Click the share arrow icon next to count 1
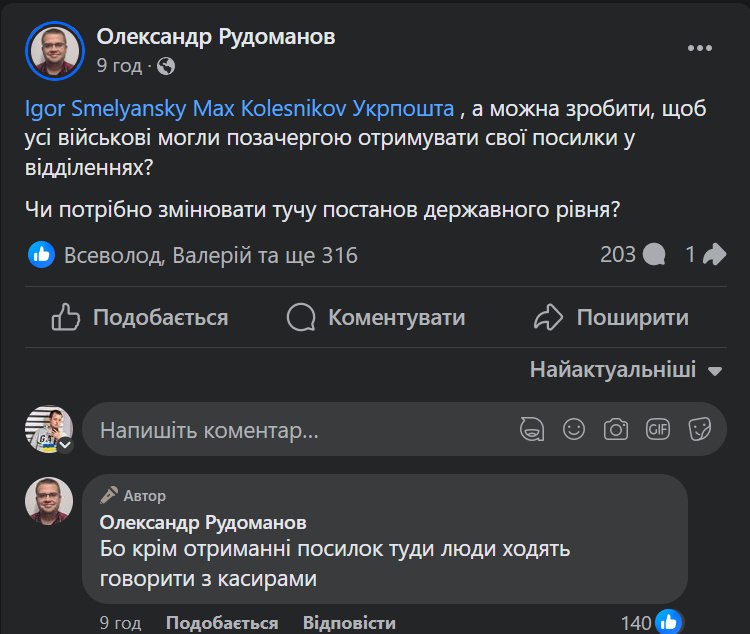Viewport: 750px width, 634px height. pyautogui.click(x=713, y=255)
